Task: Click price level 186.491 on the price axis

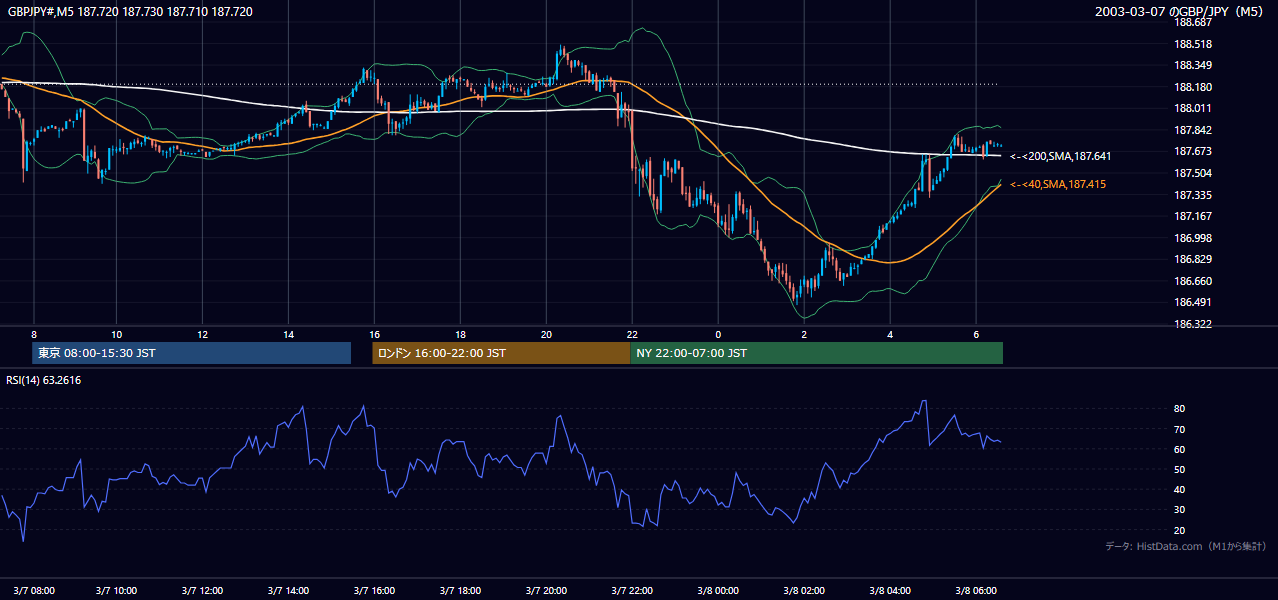Action: [1192, 302]
